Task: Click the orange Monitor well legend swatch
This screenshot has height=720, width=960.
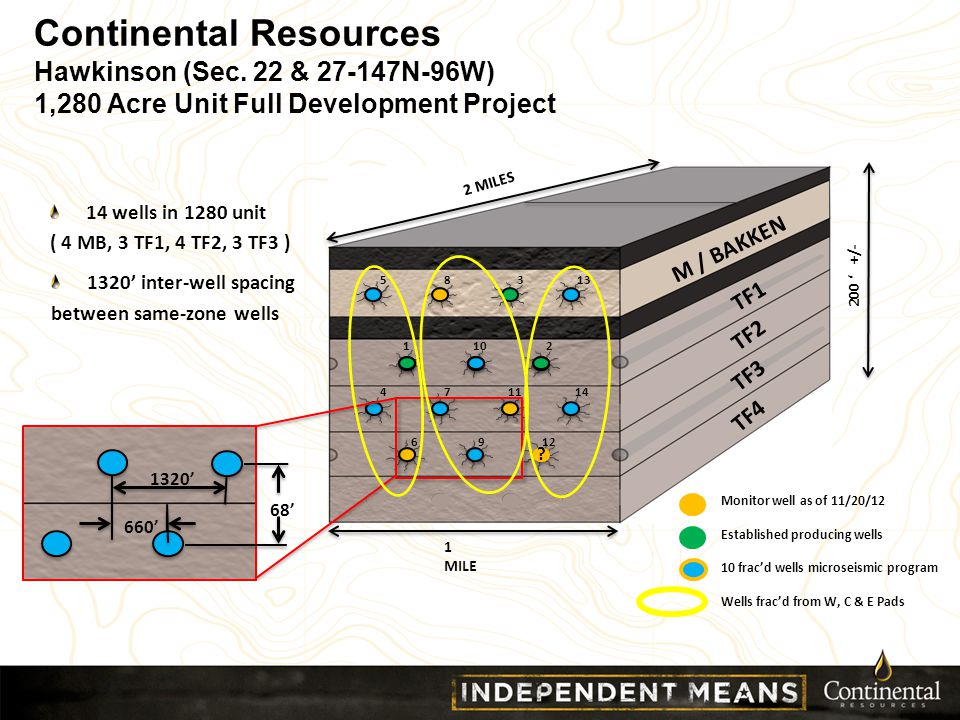Action: coord(693,503)
